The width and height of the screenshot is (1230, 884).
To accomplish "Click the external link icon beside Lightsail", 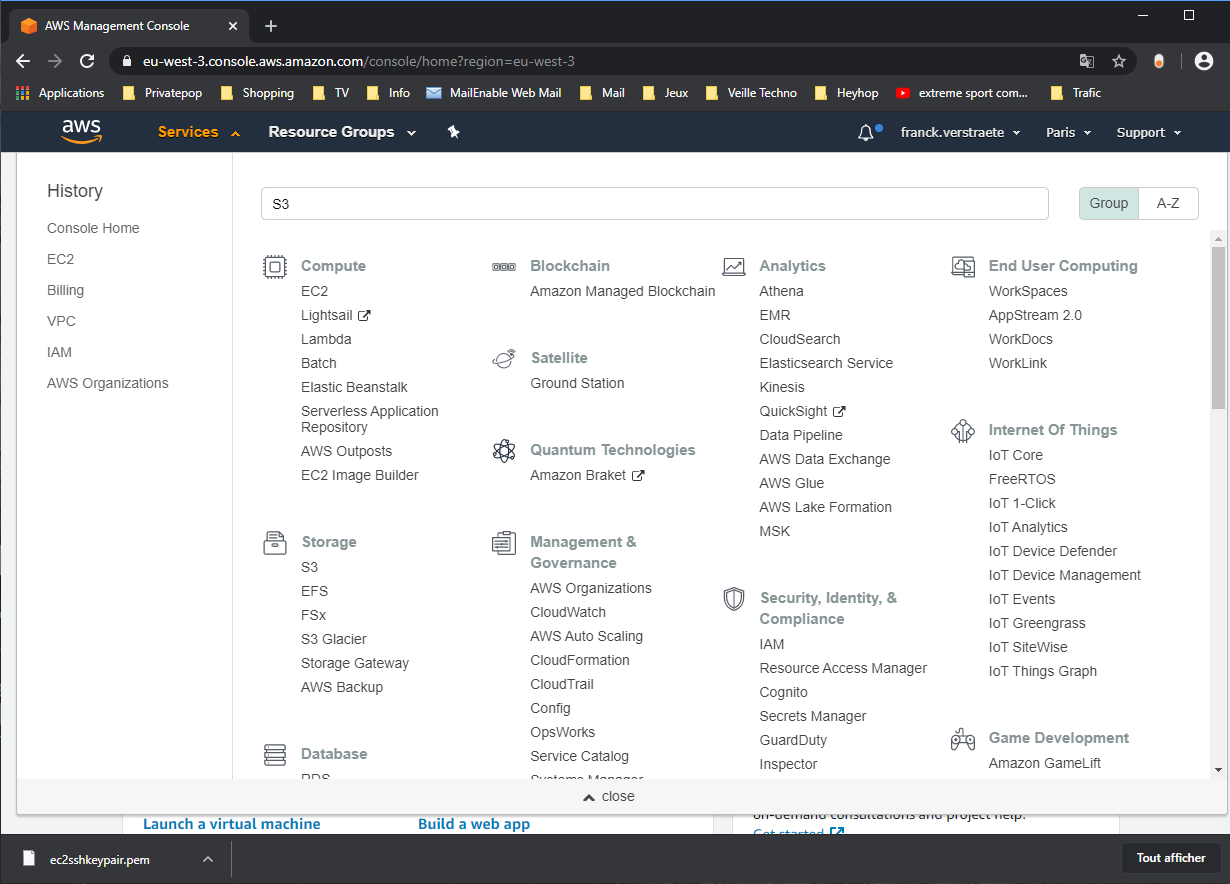I will point(364,315).
